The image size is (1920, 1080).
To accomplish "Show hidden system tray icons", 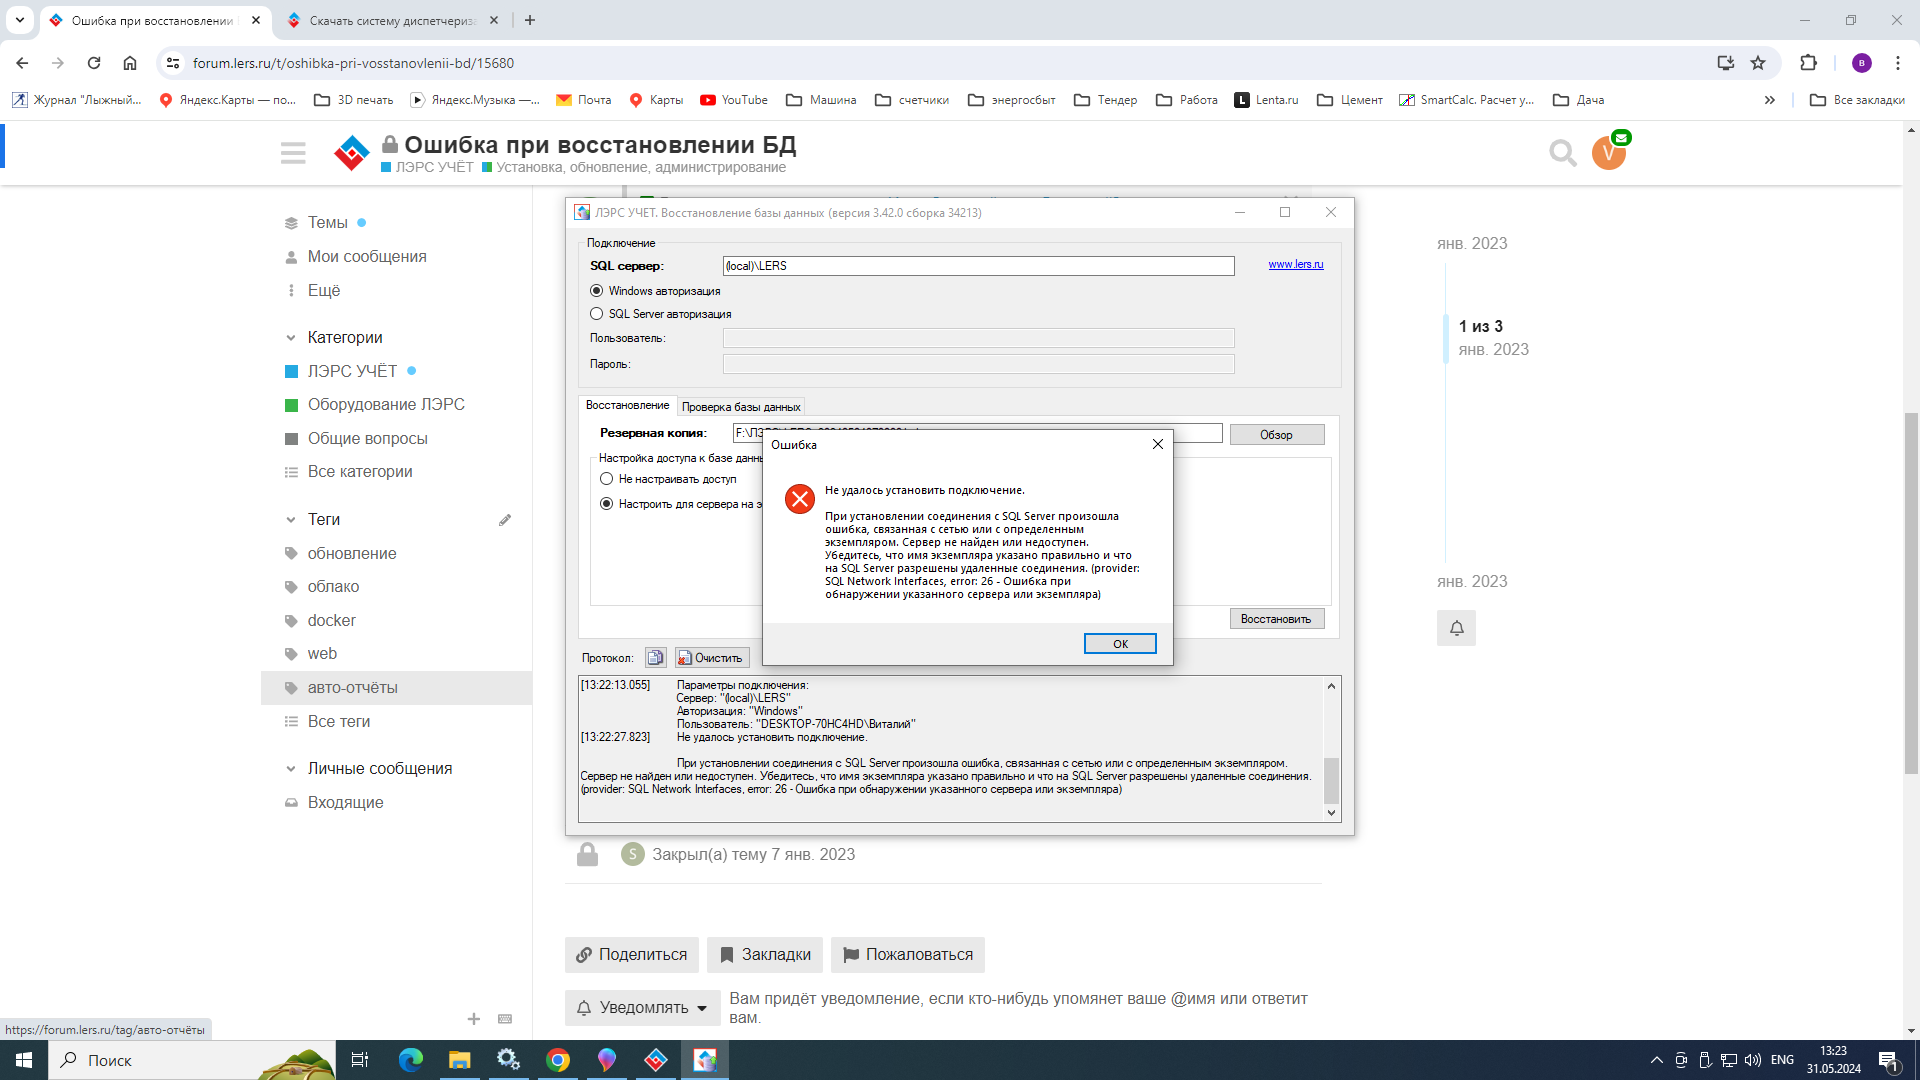I will (x=1657, y=1060).
